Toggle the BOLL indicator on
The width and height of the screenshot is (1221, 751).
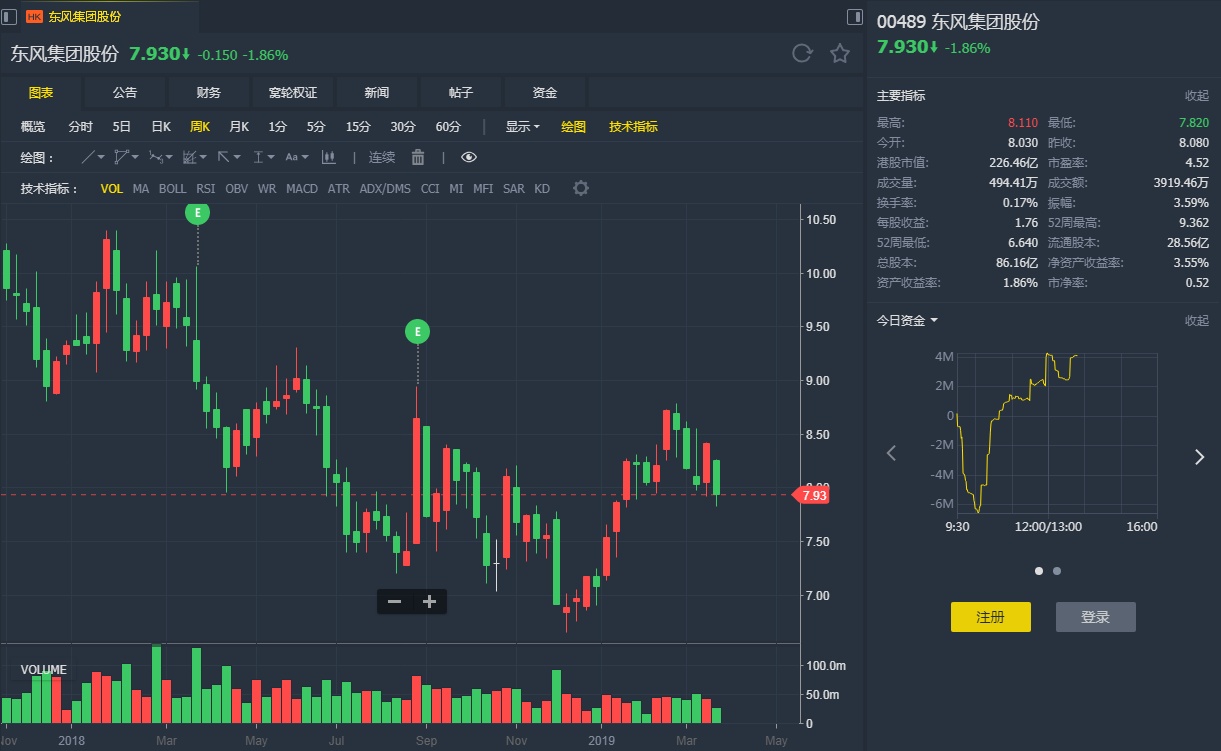tap(172, 188)
